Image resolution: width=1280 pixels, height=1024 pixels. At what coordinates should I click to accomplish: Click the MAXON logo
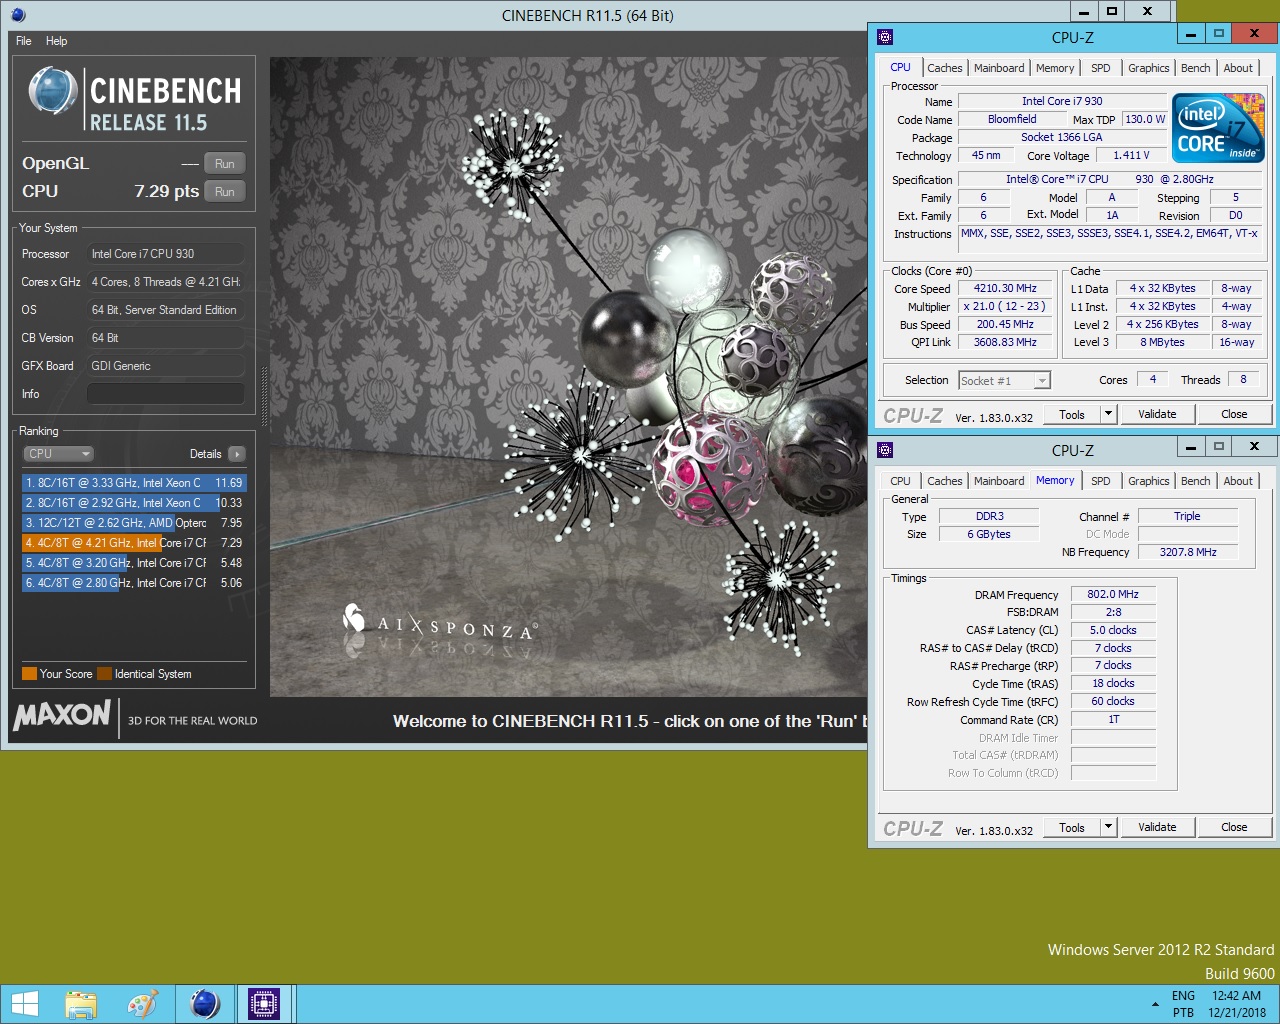(x=62, y=714)
